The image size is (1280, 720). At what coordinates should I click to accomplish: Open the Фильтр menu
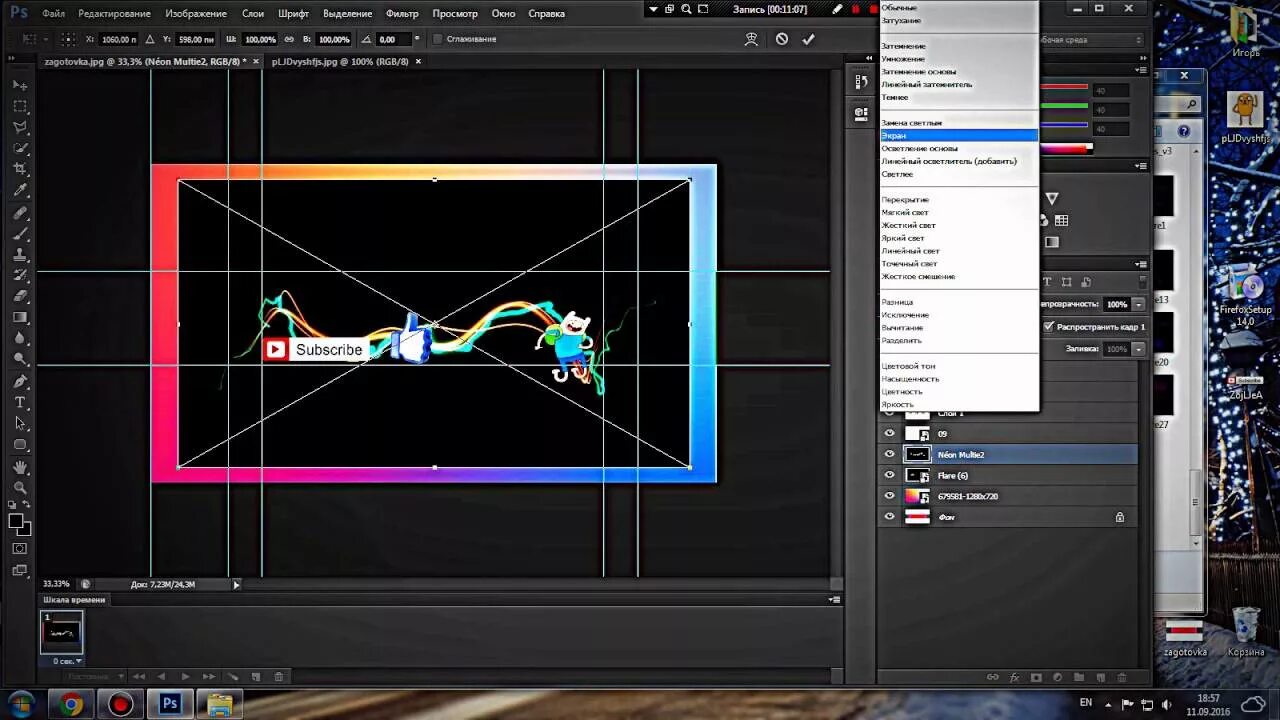402,14
